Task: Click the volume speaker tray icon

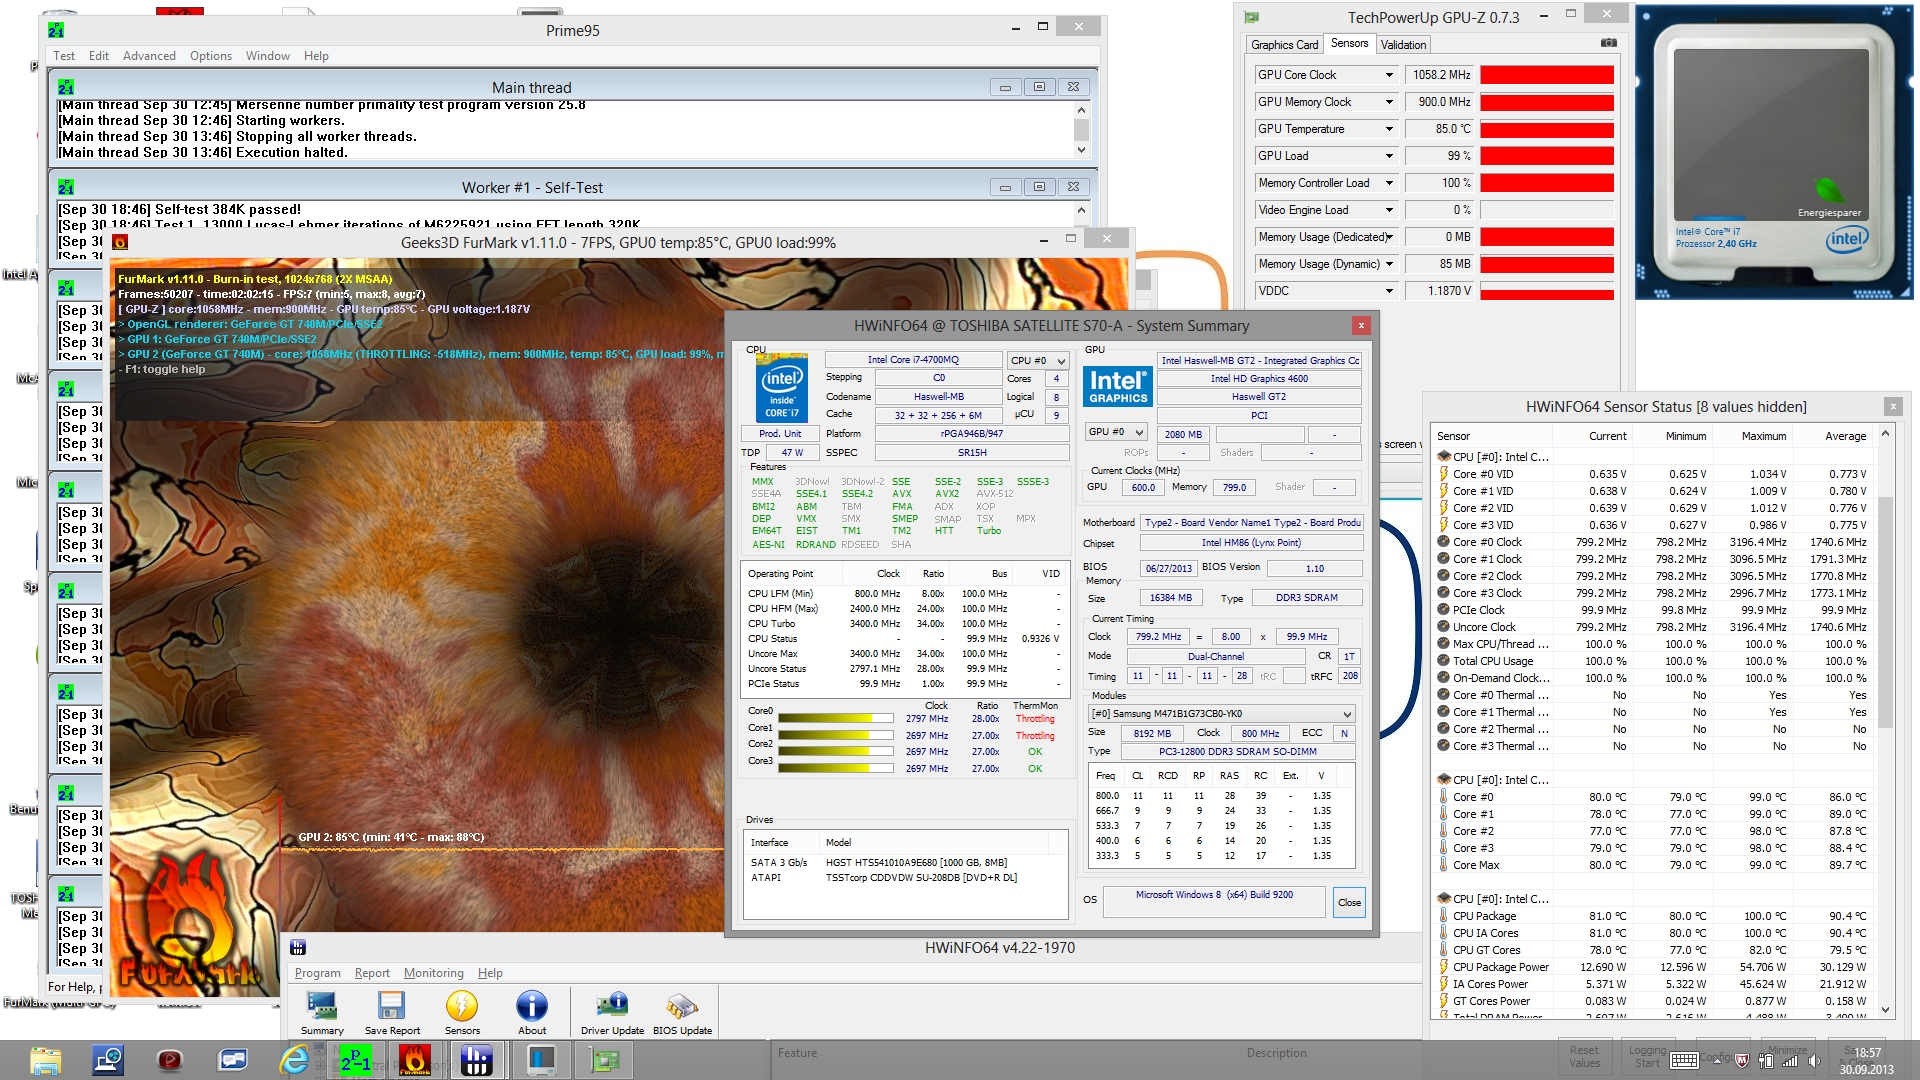Action: pos(1815,1061)
